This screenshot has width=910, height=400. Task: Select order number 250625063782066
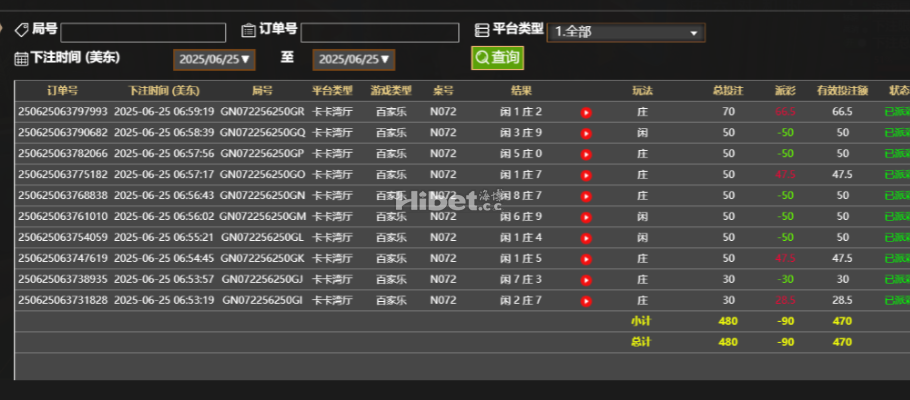point(63,153)
